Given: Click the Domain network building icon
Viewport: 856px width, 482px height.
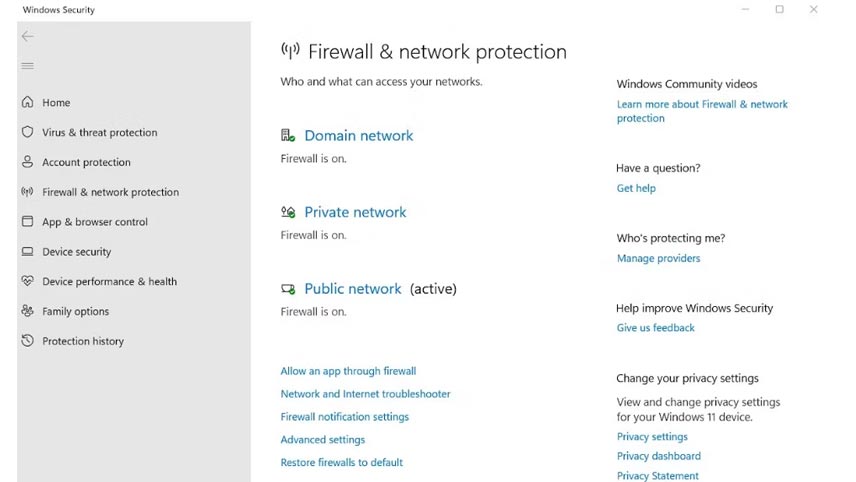Looking at the screenshot, I should click(288, 135).
